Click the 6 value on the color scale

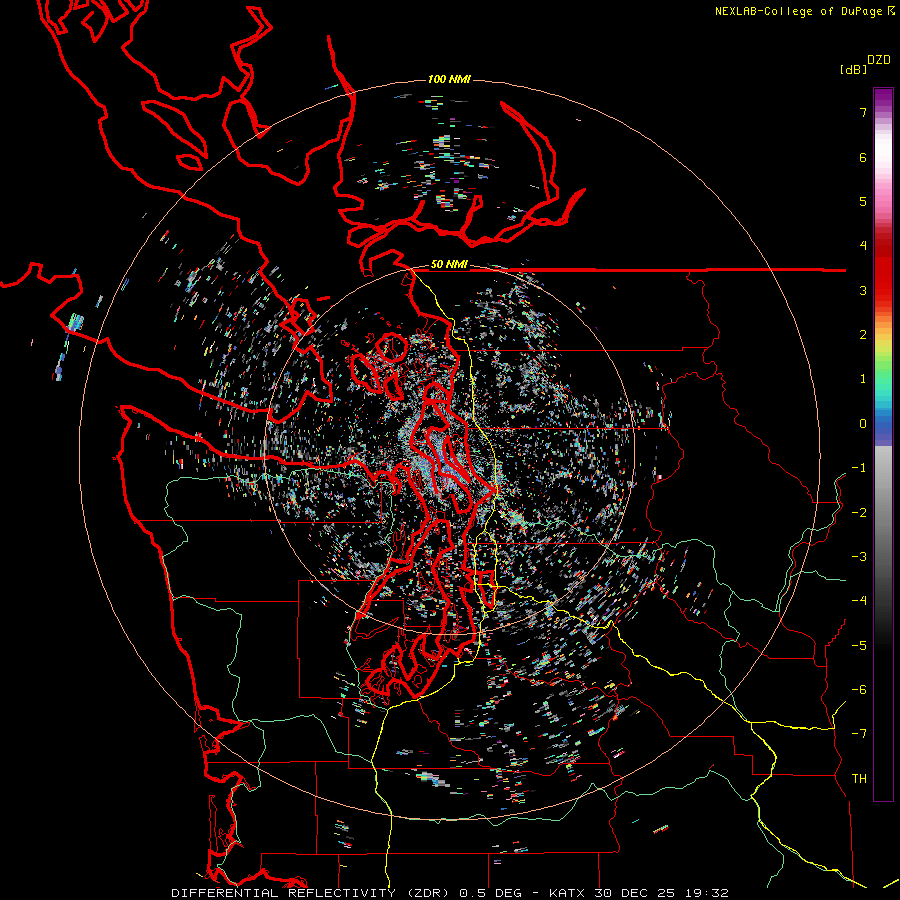tap(863, 157)
